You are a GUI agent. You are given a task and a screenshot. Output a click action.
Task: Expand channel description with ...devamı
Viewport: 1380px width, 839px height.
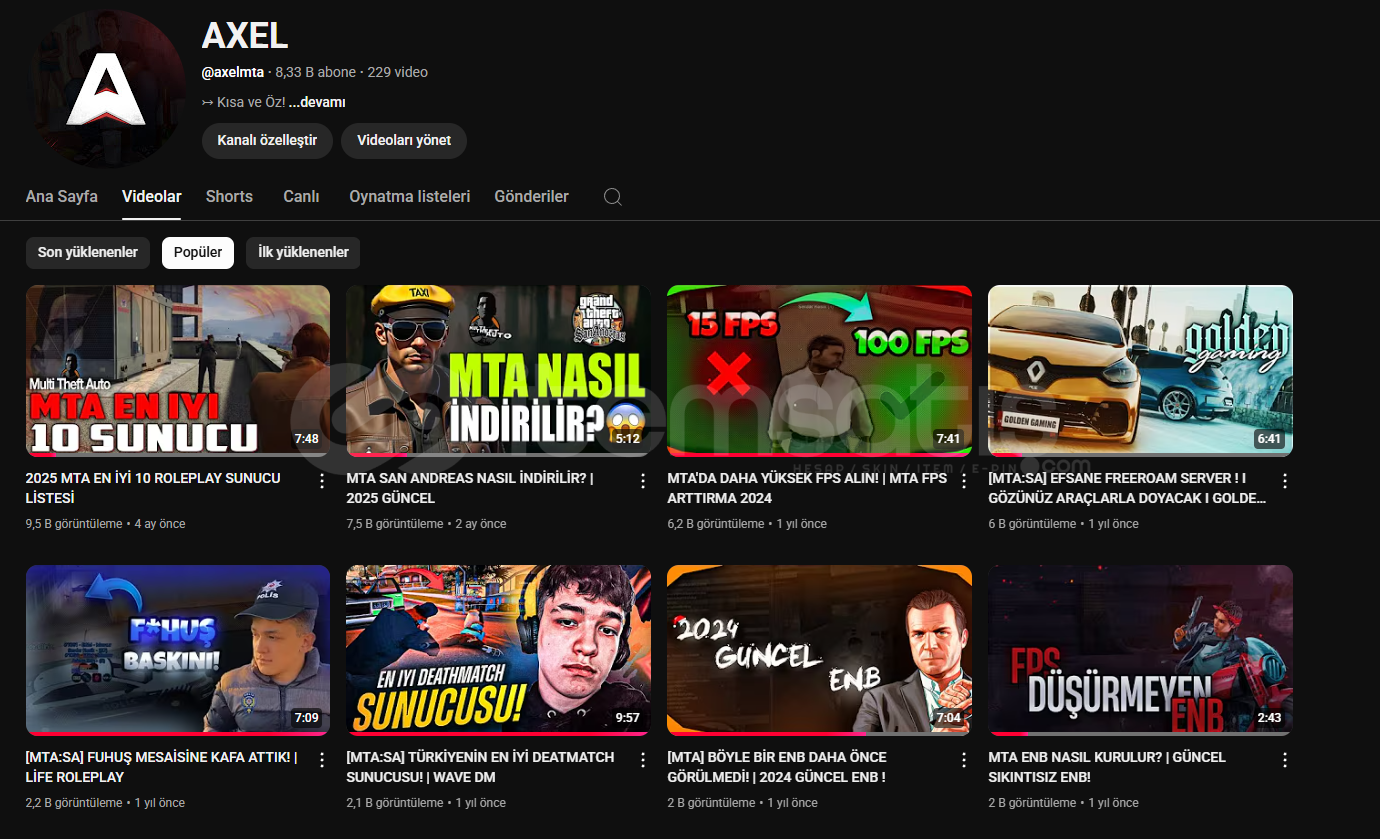tap(317, 102)
